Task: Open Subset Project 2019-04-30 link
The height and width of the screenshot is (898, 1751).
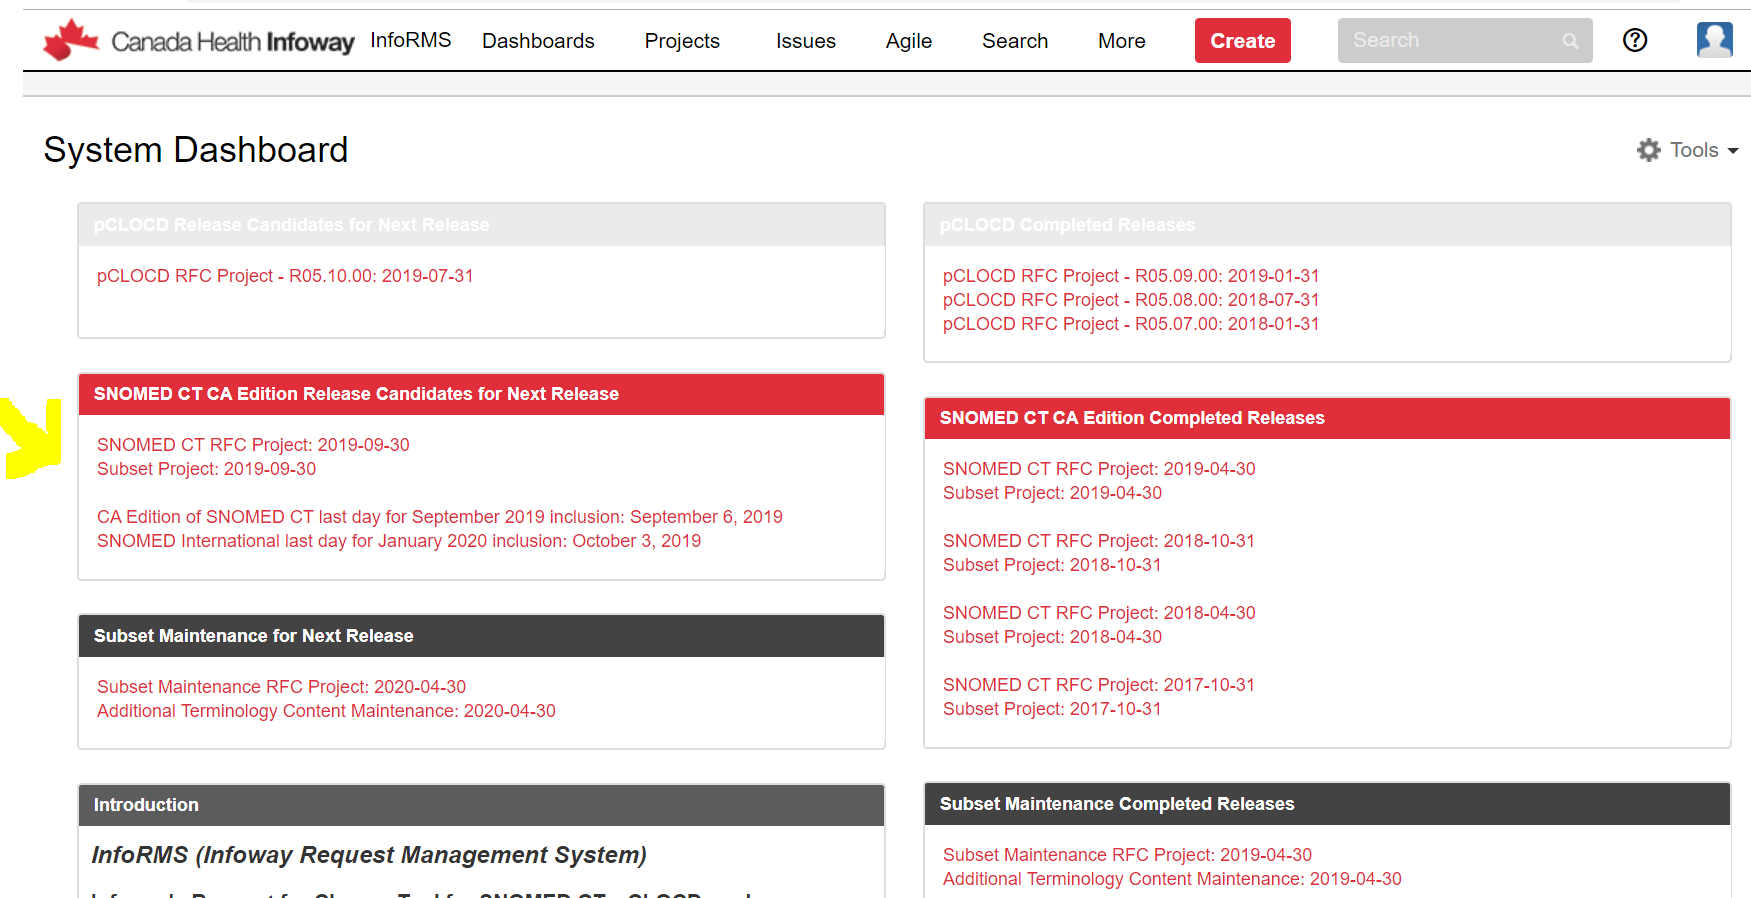Action: [x=1052, y=493]
